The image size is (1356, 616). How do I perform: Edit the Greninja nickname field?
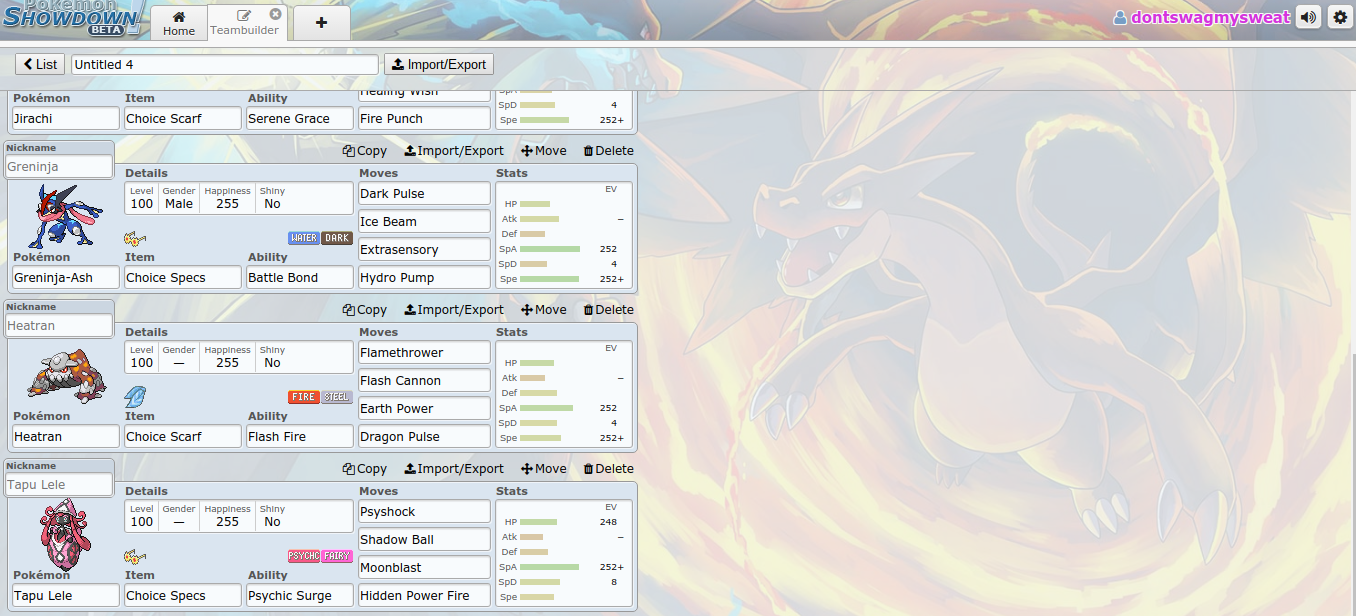pos(59,167)
